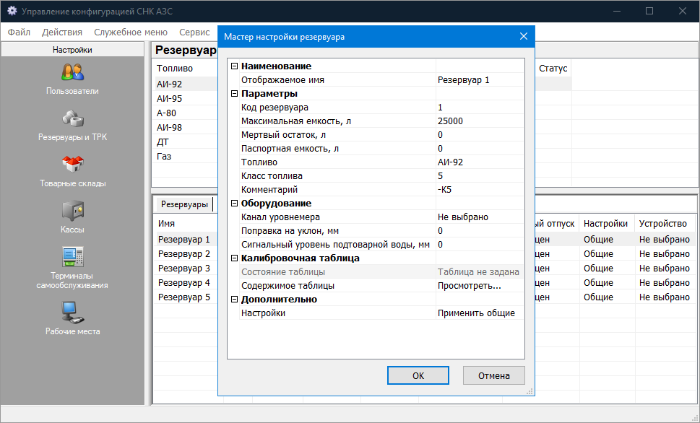Collapse the Оборудование property group

coord(234,203)
